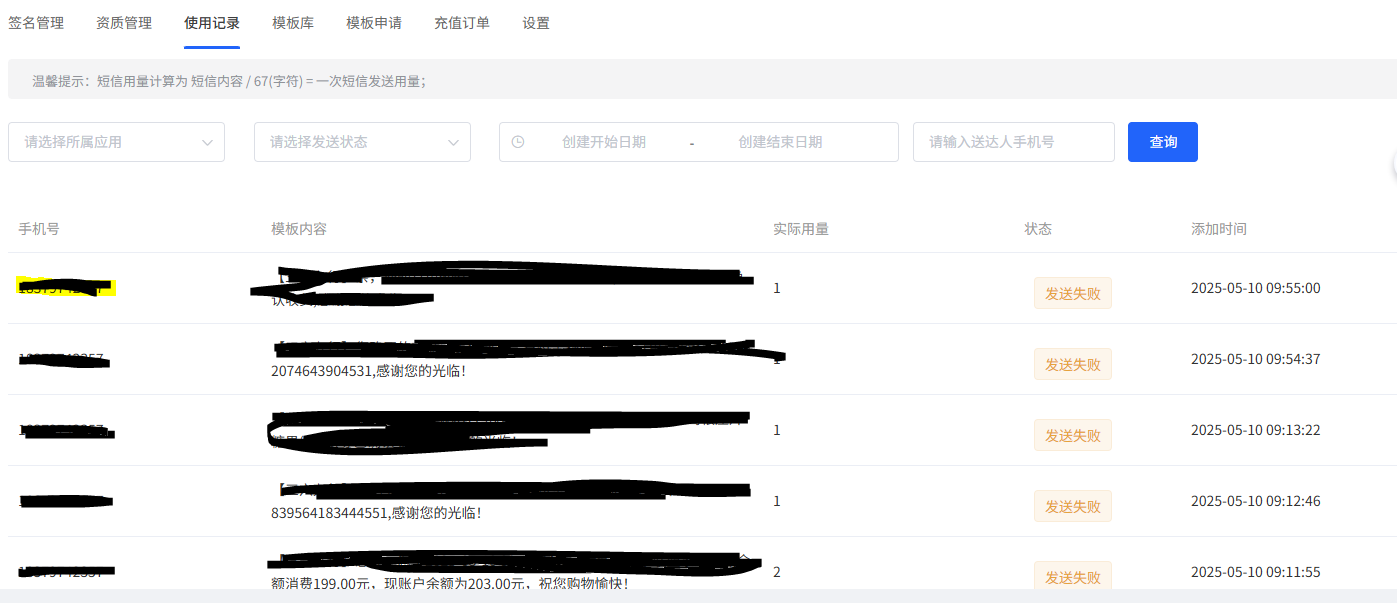Switch to the 资质管理 tab

coord(124,23)
